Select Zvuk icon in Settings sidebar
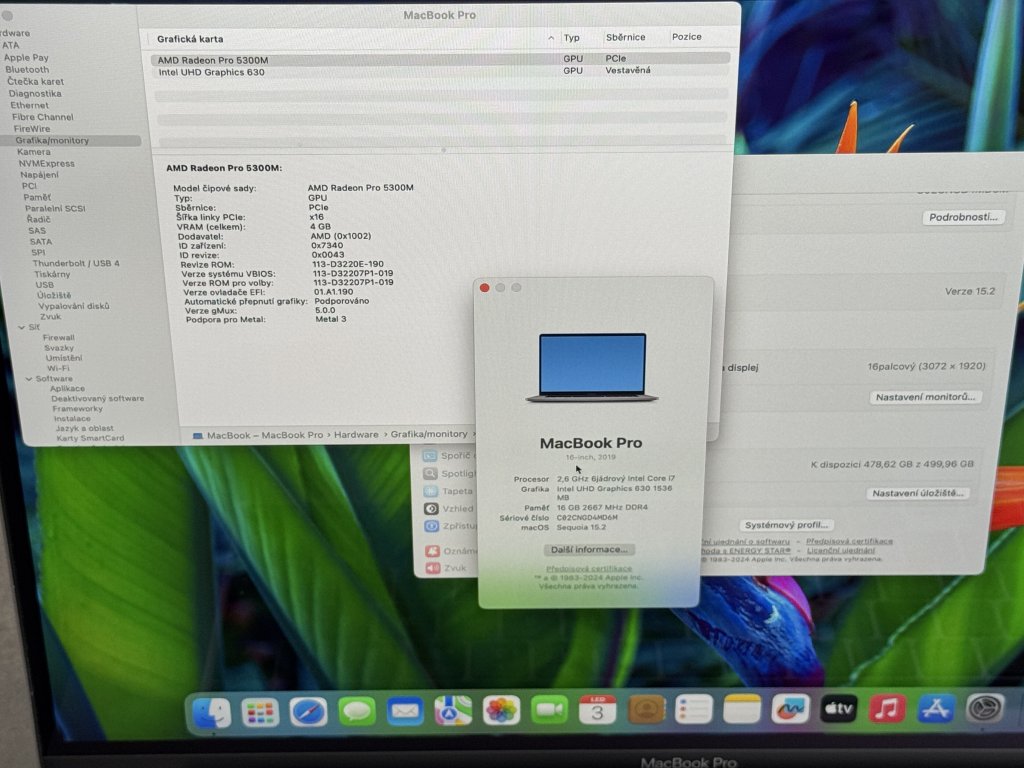The height and width of the screenshot is (768, 1024). point(433,568)
